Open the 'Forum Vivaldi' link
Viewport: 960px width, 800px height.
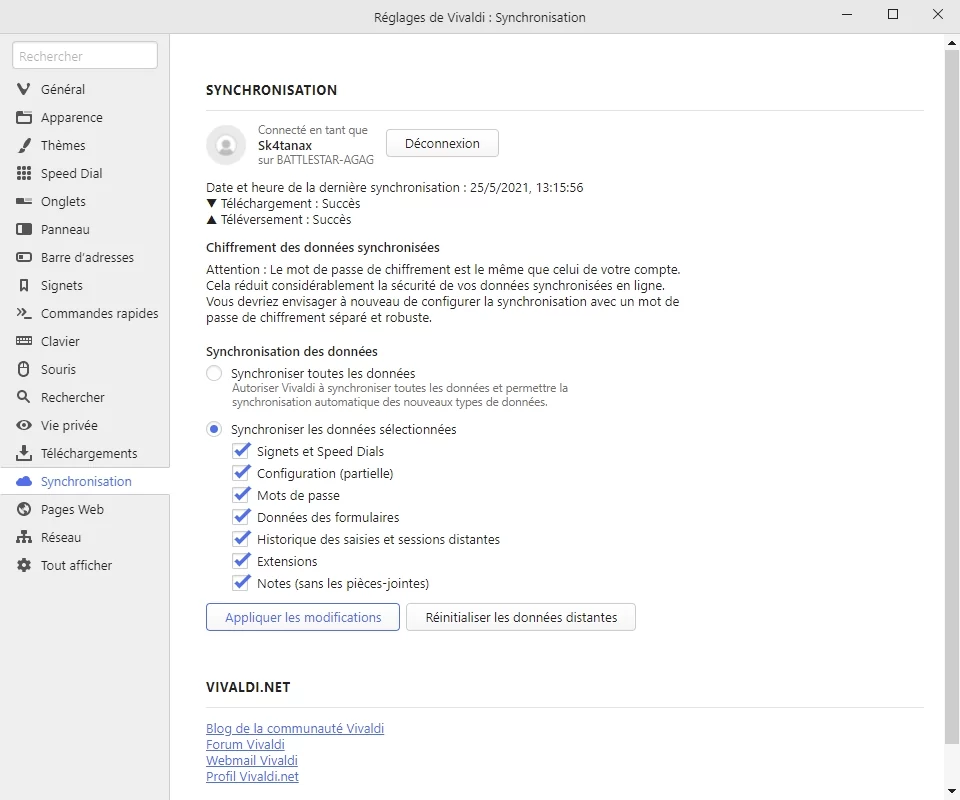[x=246, y=744]
